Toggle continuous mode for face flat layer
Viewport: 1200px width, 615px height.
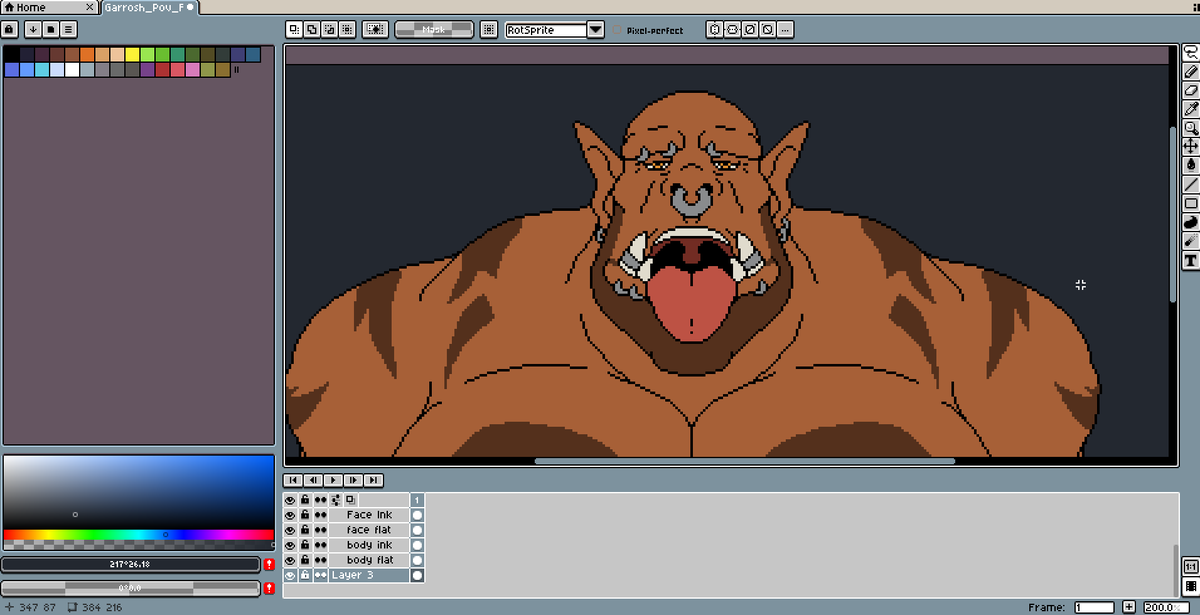321,530
